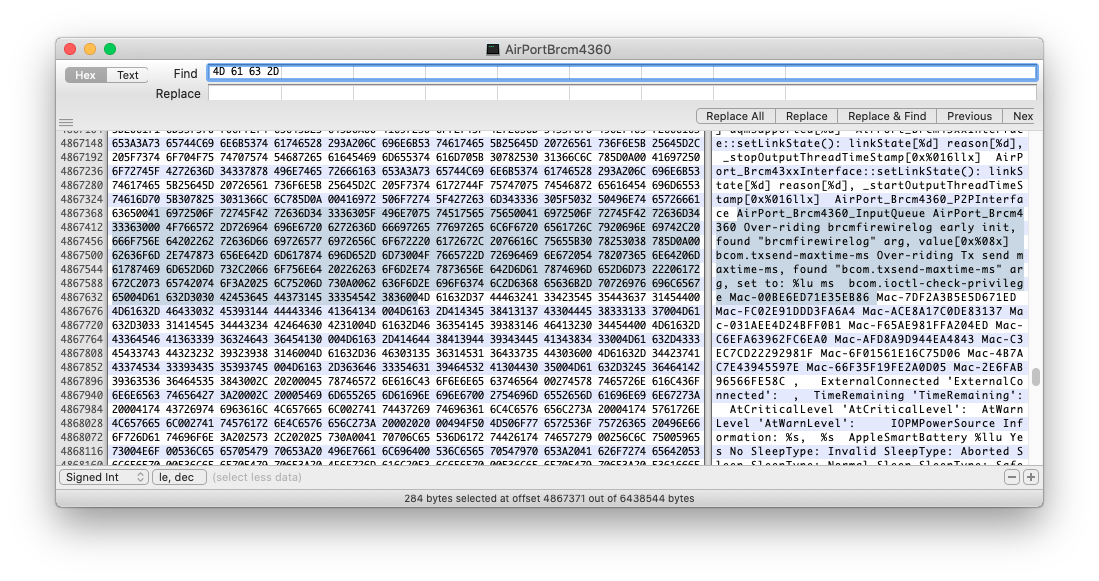Minimize the window with yellow button
The width and height of the screenshot is (1099, 581).
(90, 49)
